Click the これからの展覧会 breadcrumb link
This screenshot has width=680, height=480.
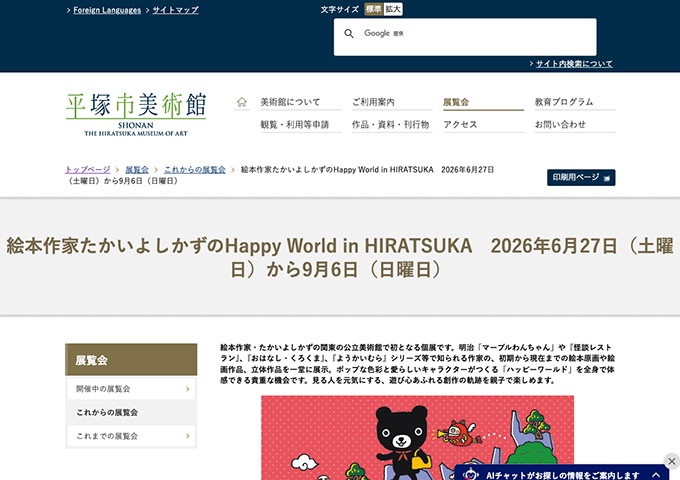click(x=195, y=170)
